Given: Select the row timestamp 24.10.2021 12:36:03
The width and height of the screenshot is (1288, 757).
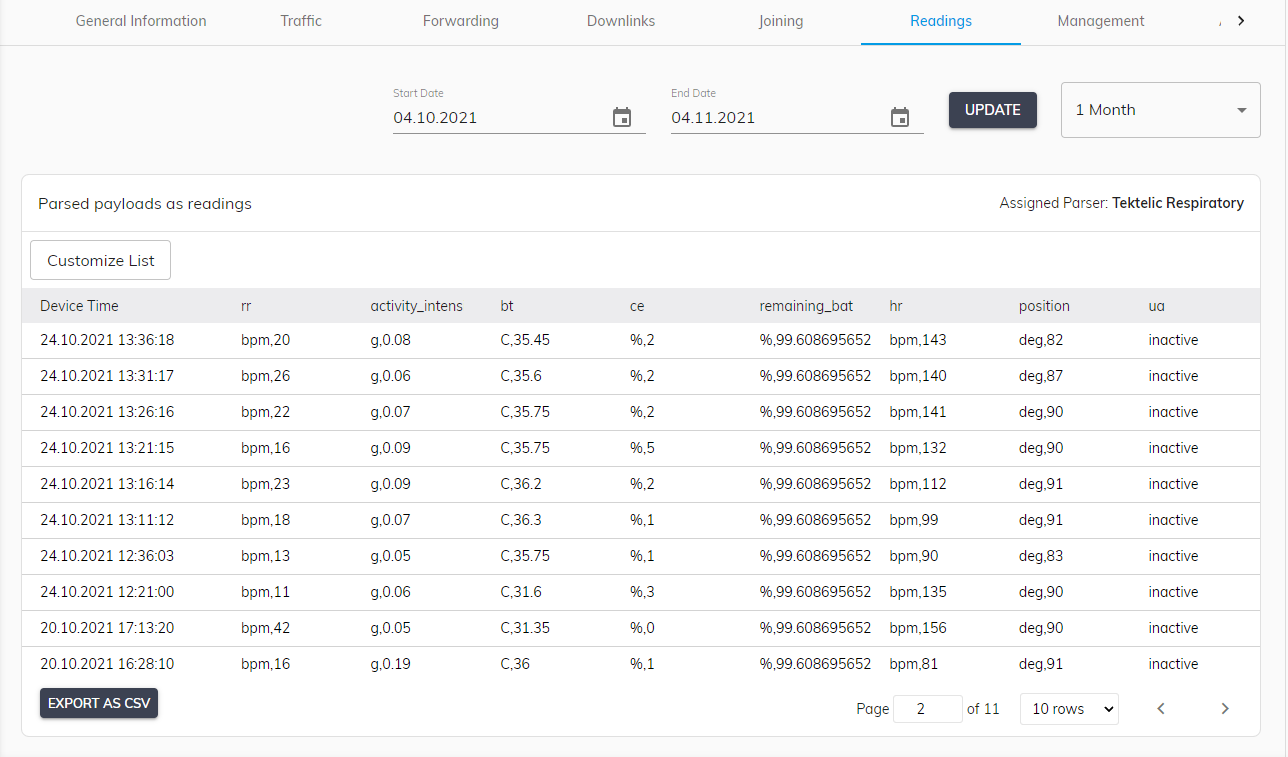Looking at the screenshot, I should tap(107, 556).
